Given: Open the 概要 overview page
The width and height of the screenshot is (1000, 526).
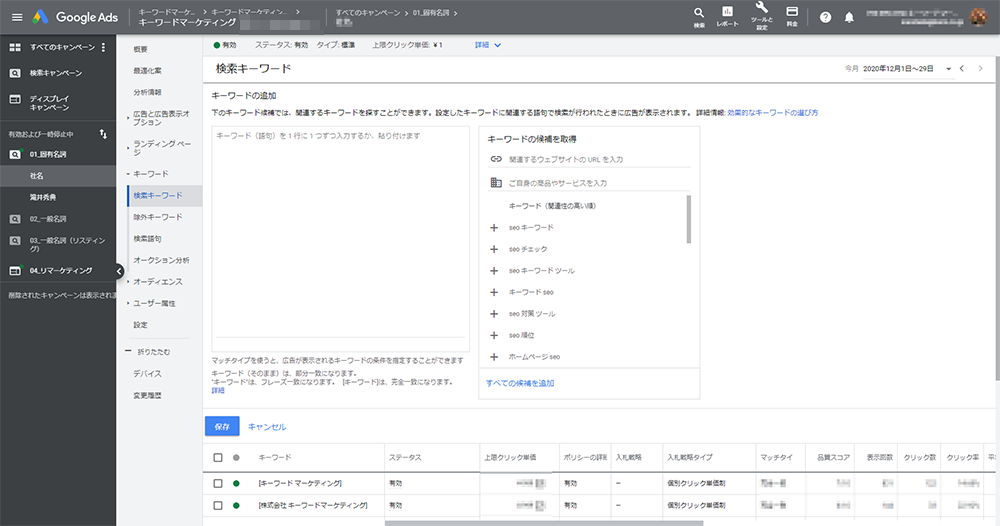Looking at the screenshot, I should (x=140, y=49).
